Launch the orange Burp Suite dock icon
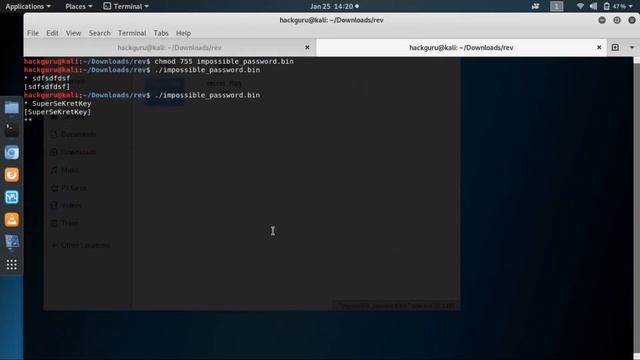Image resolution: width=640 pixels, height=360 pixels. click(x=11, y=175)
